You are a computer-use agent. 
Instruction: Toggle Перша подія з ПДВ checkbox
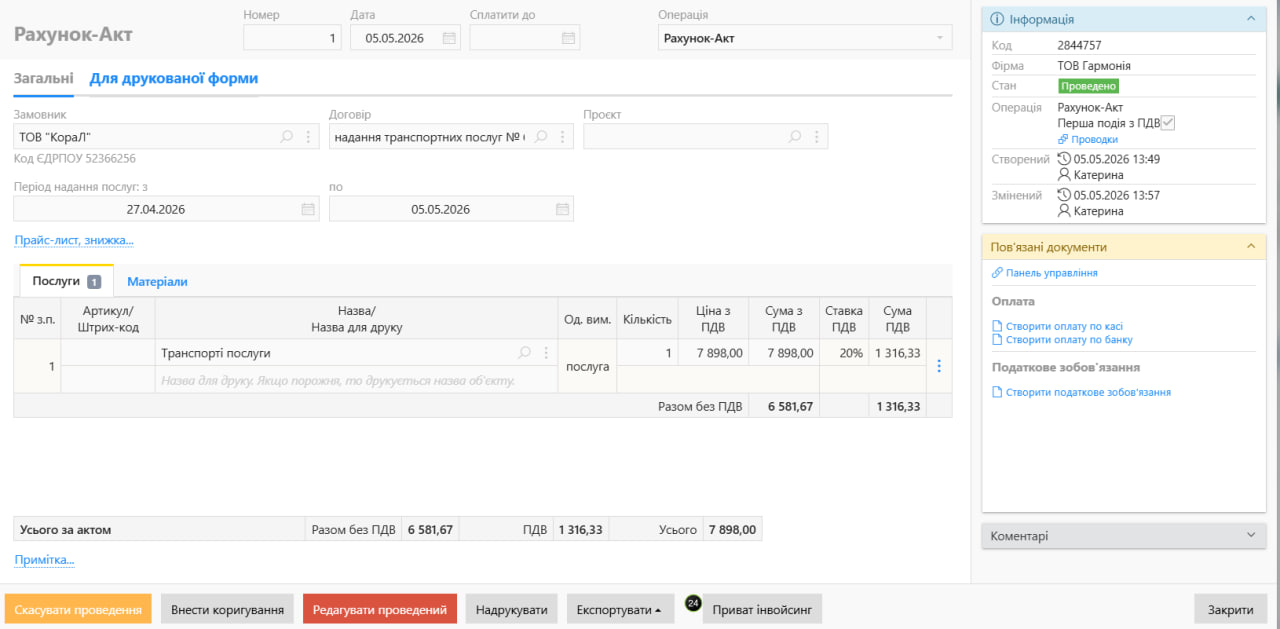[x=1168, y=123]
